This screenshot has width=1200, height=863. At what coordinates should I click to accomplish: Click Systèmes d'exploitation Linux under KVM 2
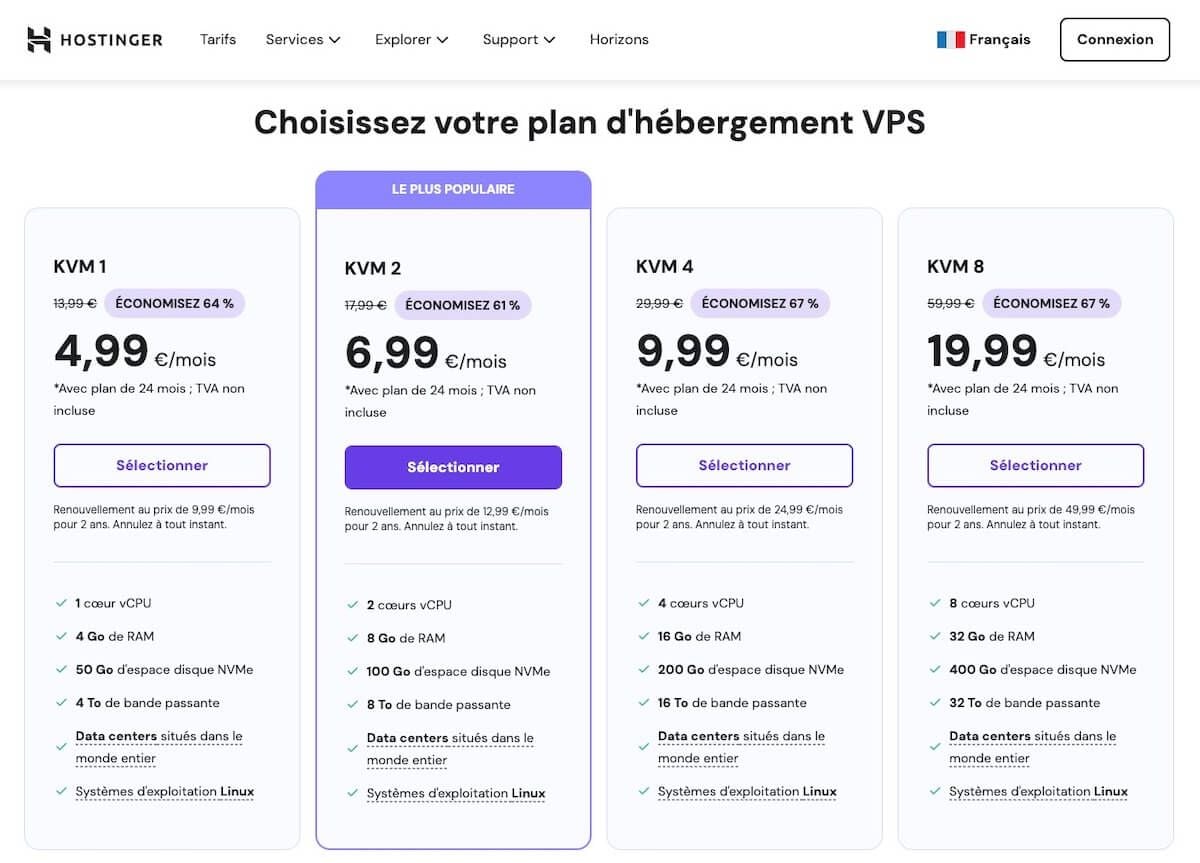coord(456,793)
